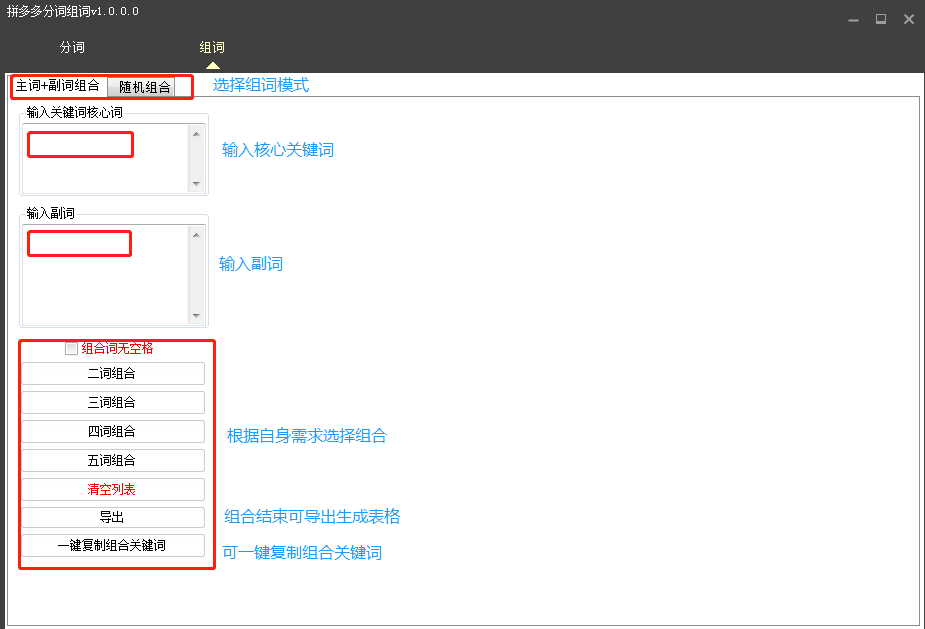Switch to the 组词 tab
Viewport: 925px width, 629px height.
(211, 46)
